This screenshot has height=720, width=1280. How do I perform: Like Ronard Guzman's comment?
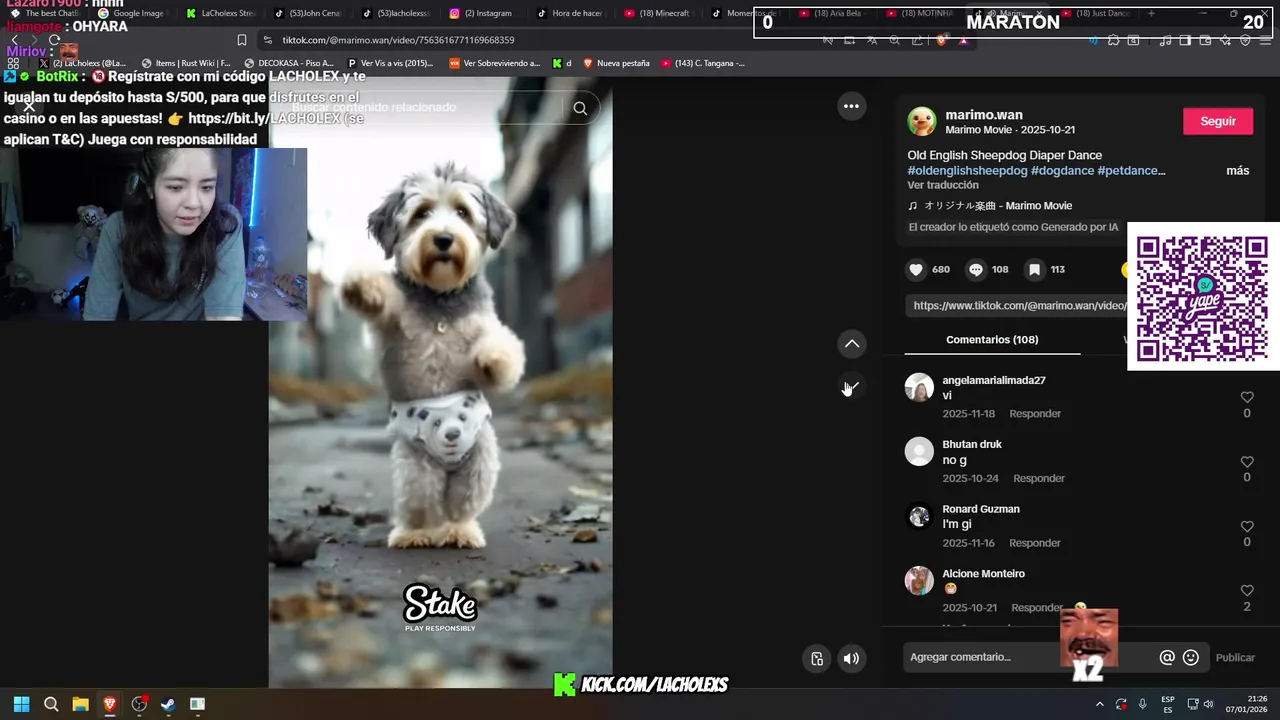coord(1247,526)
